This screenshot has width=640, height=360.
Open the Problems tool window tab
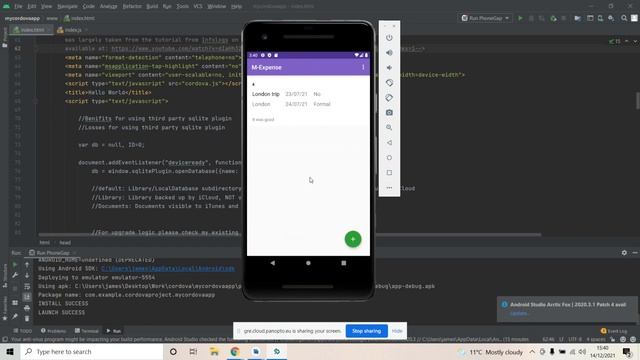click(x=53, y=331)
